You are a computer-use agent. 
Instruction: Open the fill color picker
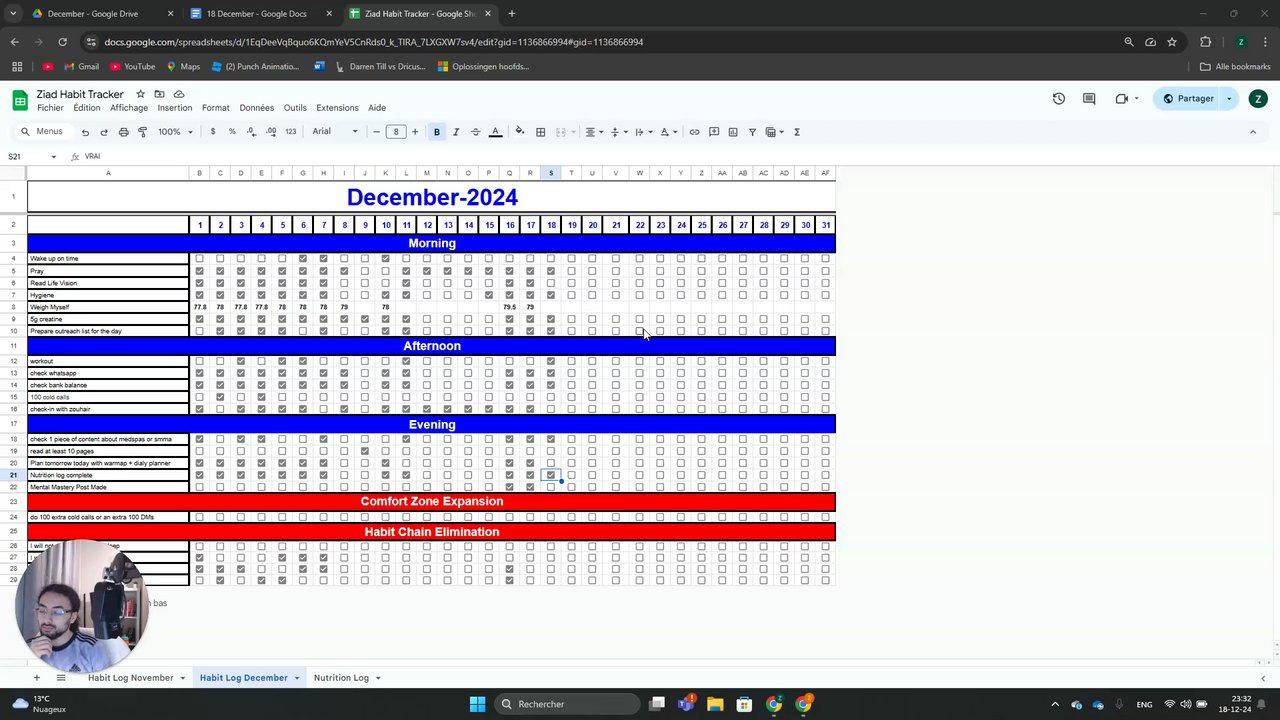point(519,132)
